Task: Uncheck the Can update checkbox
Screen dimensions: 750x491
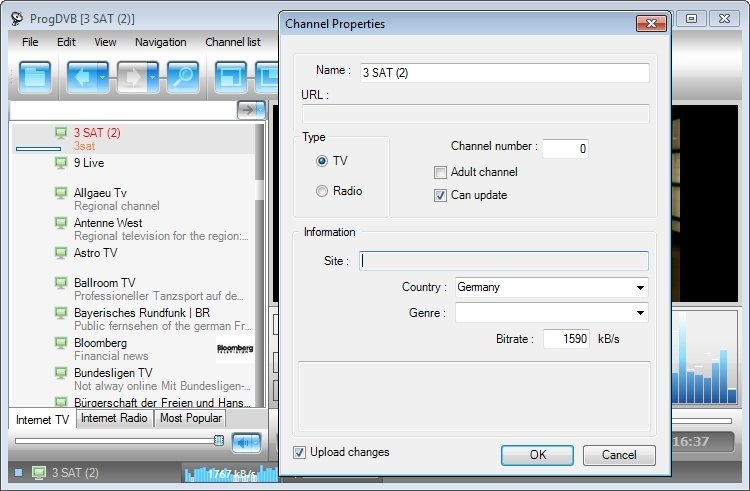Action: click(440, 196)
